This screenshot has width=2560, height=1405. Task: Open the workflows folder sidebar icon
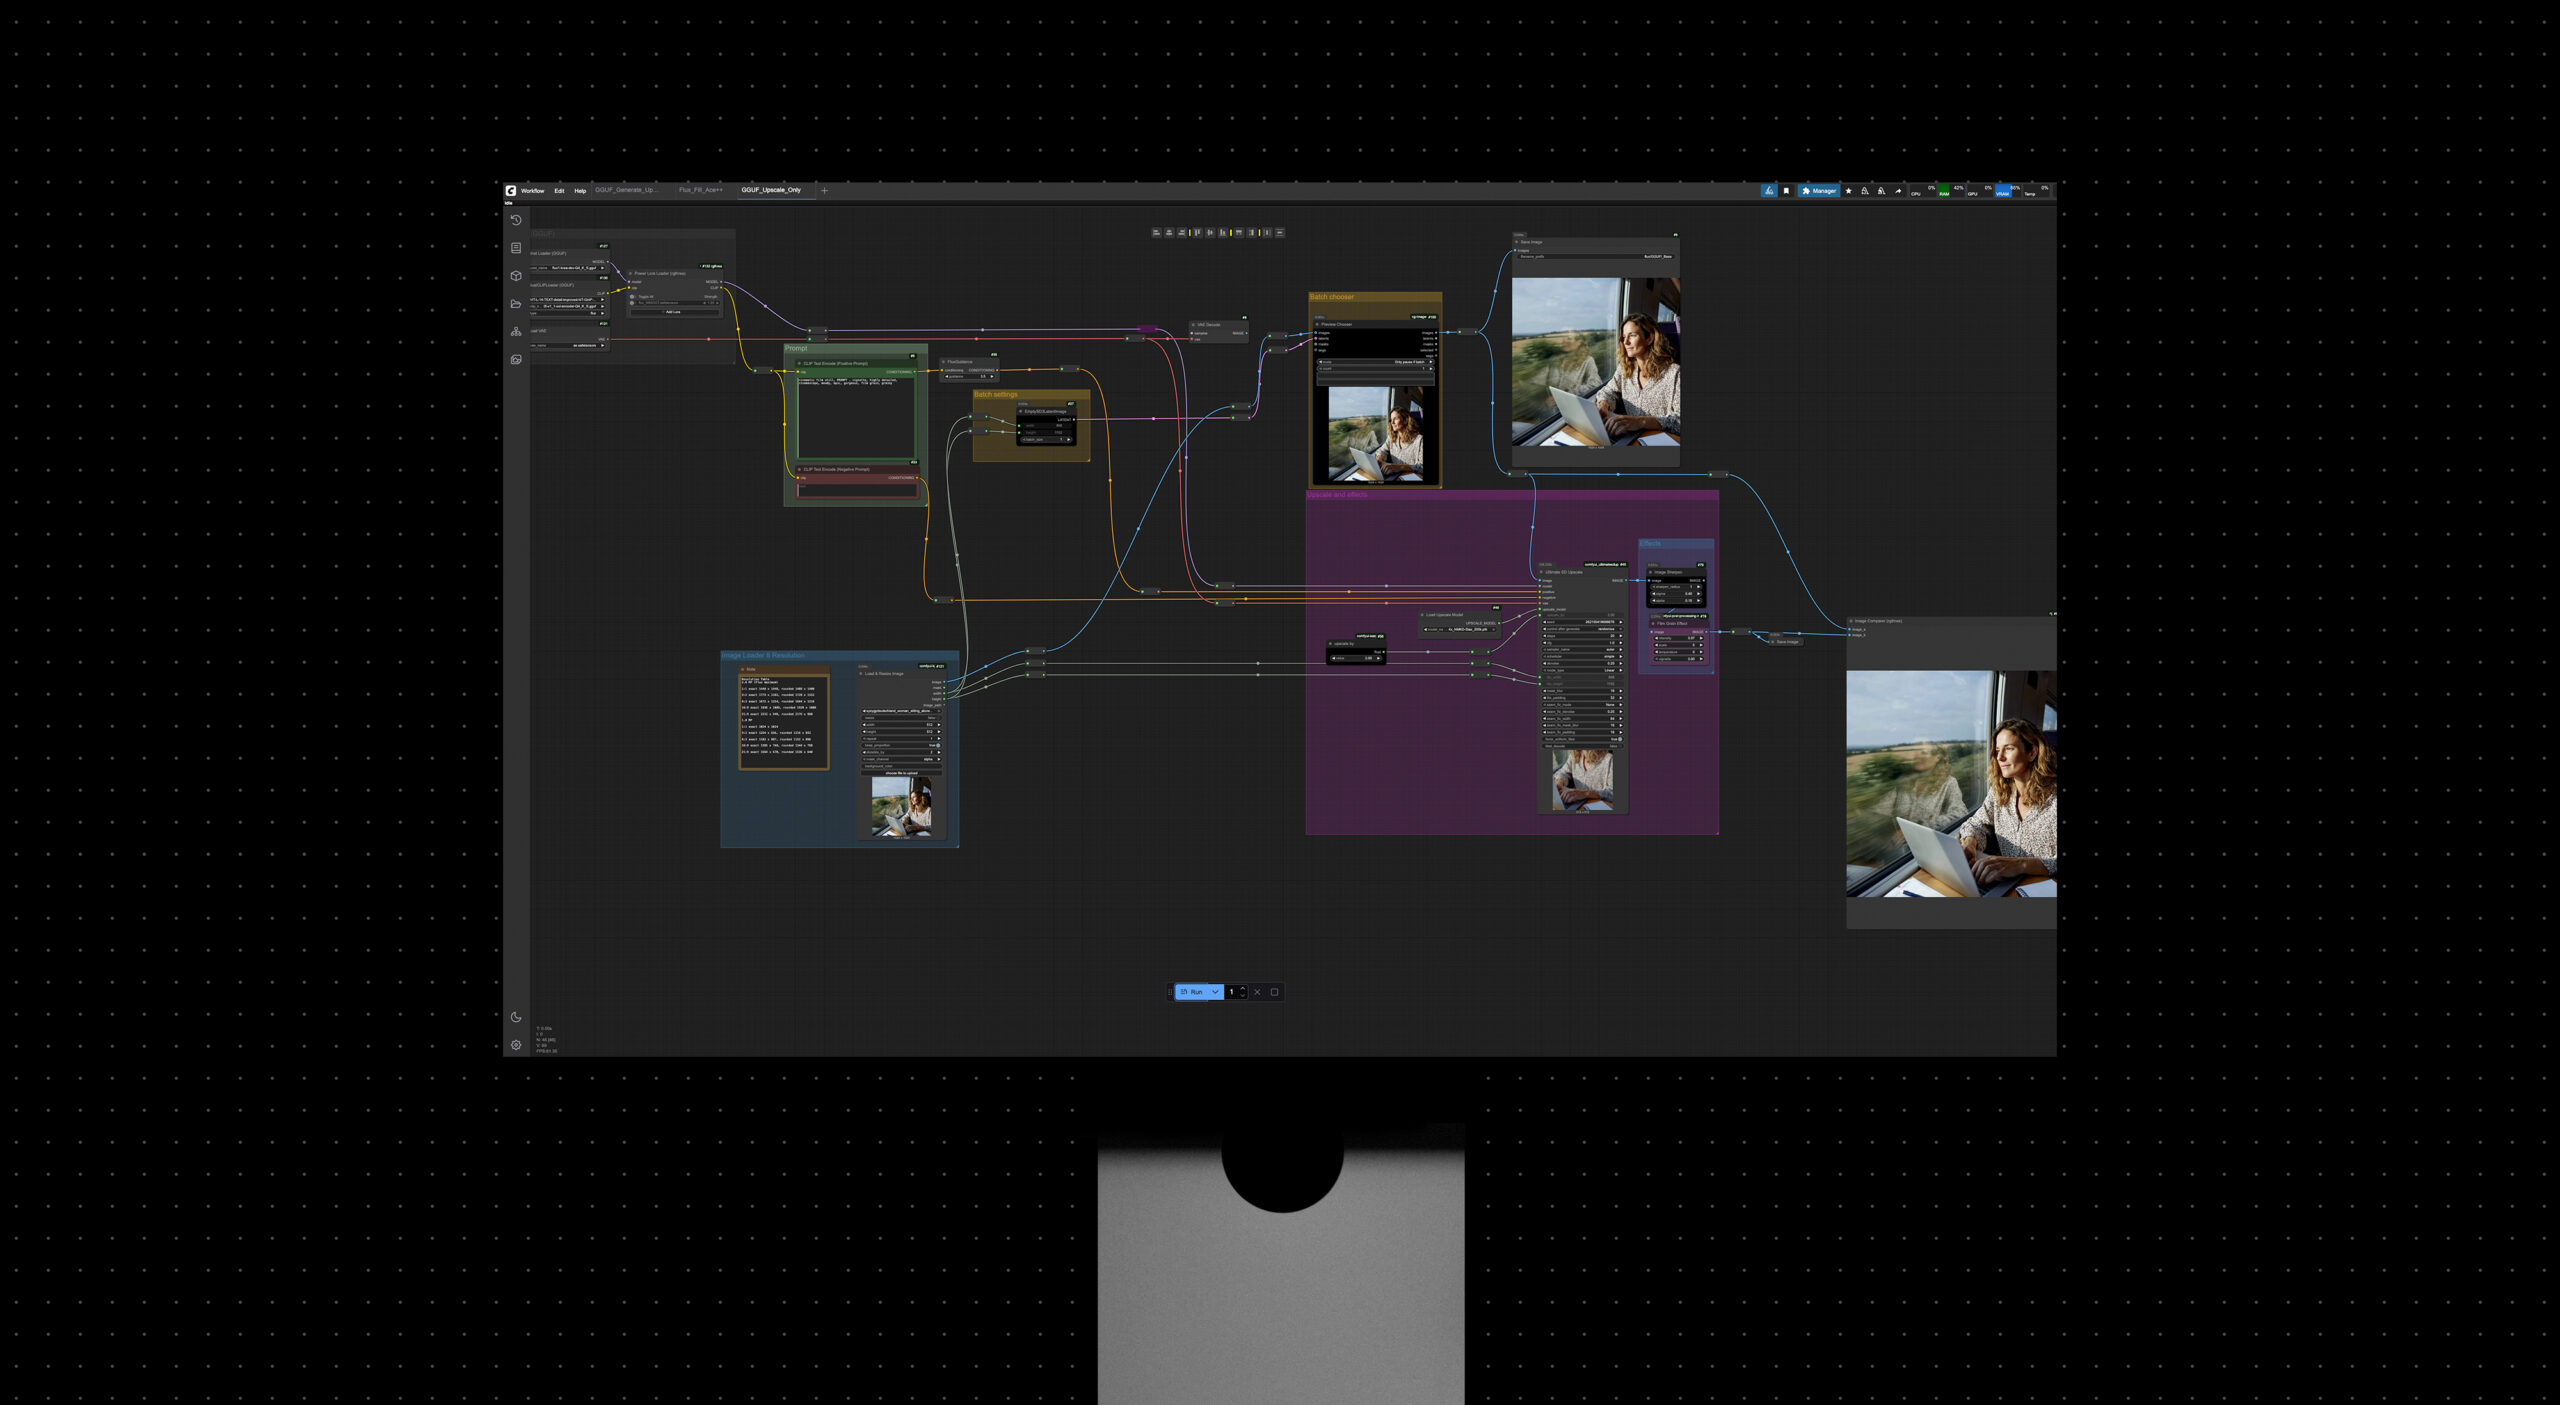coord(516,304)
